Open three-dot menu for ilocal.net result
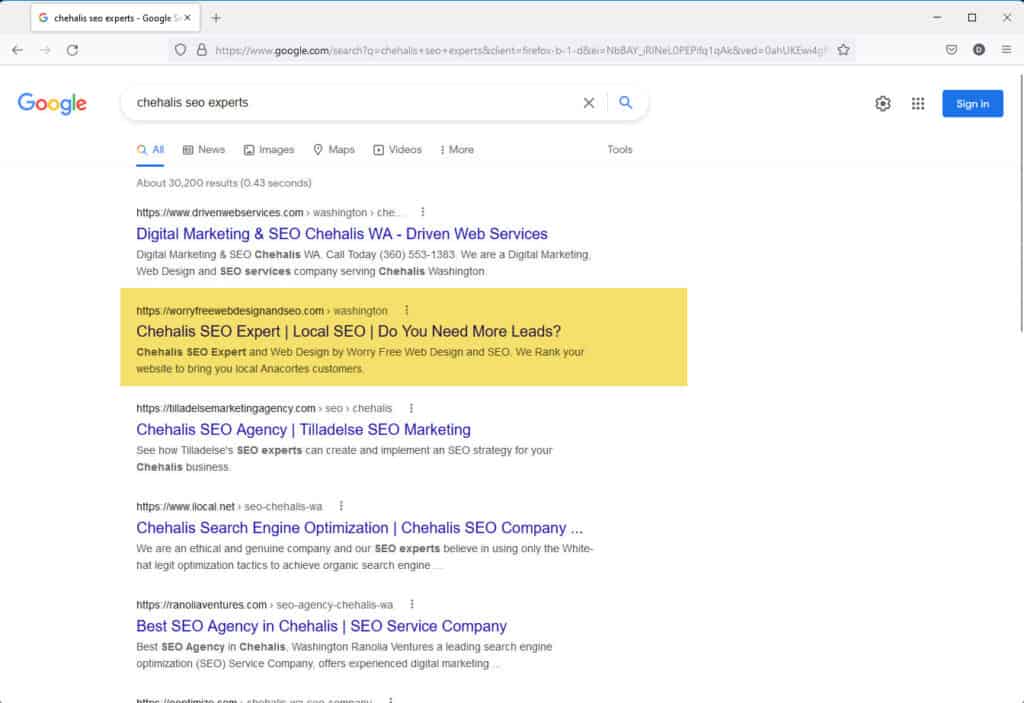This screenshot has width=1024, height=703. (x=341, y=506)
